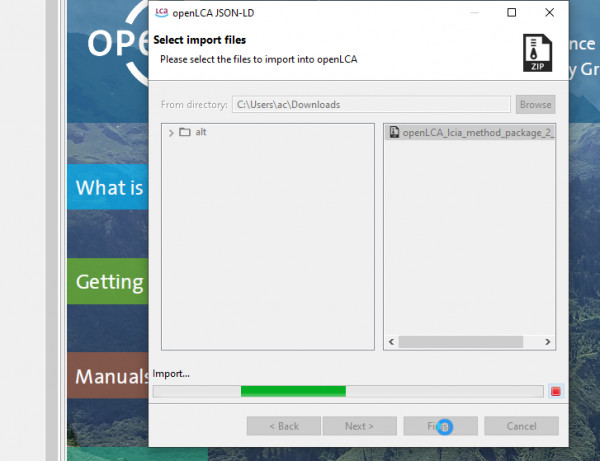
Task: Close the openLCA JSON-LD dialog
Action: [549, 13]
